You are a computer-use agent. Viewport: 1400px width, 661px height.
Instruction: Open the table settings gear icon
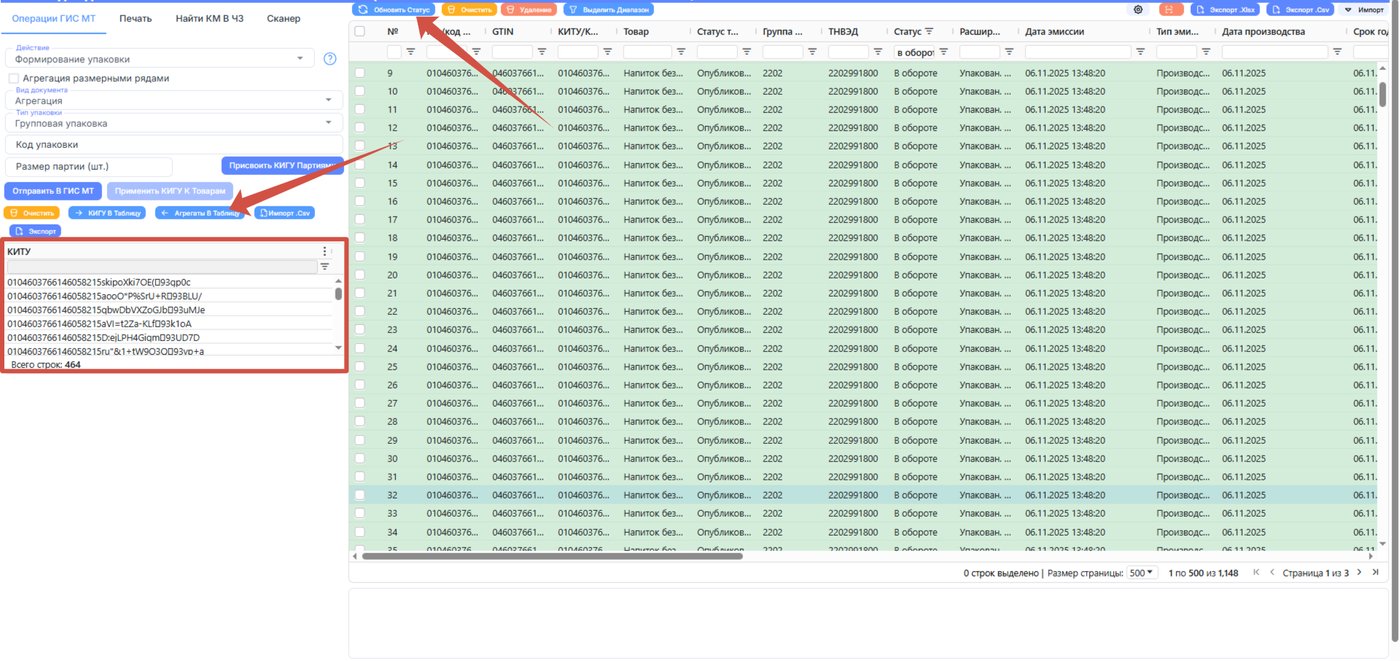click(1138, 9)
